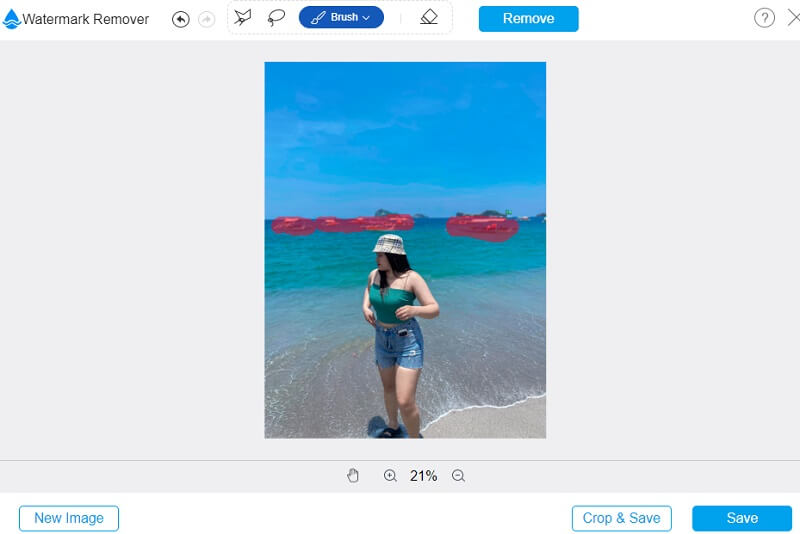800x534 pixels.
Task: Activate the hand pan tool
Action: pos(353,476)
